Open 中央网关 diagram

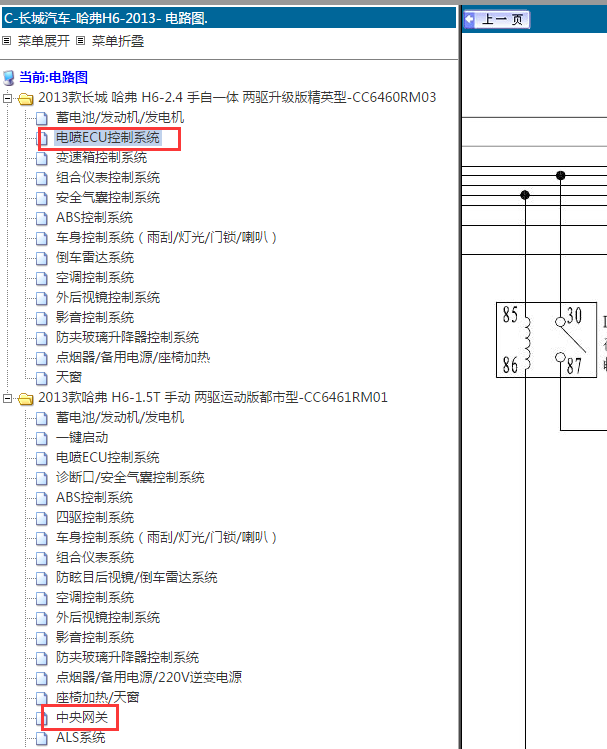(82, 717)
